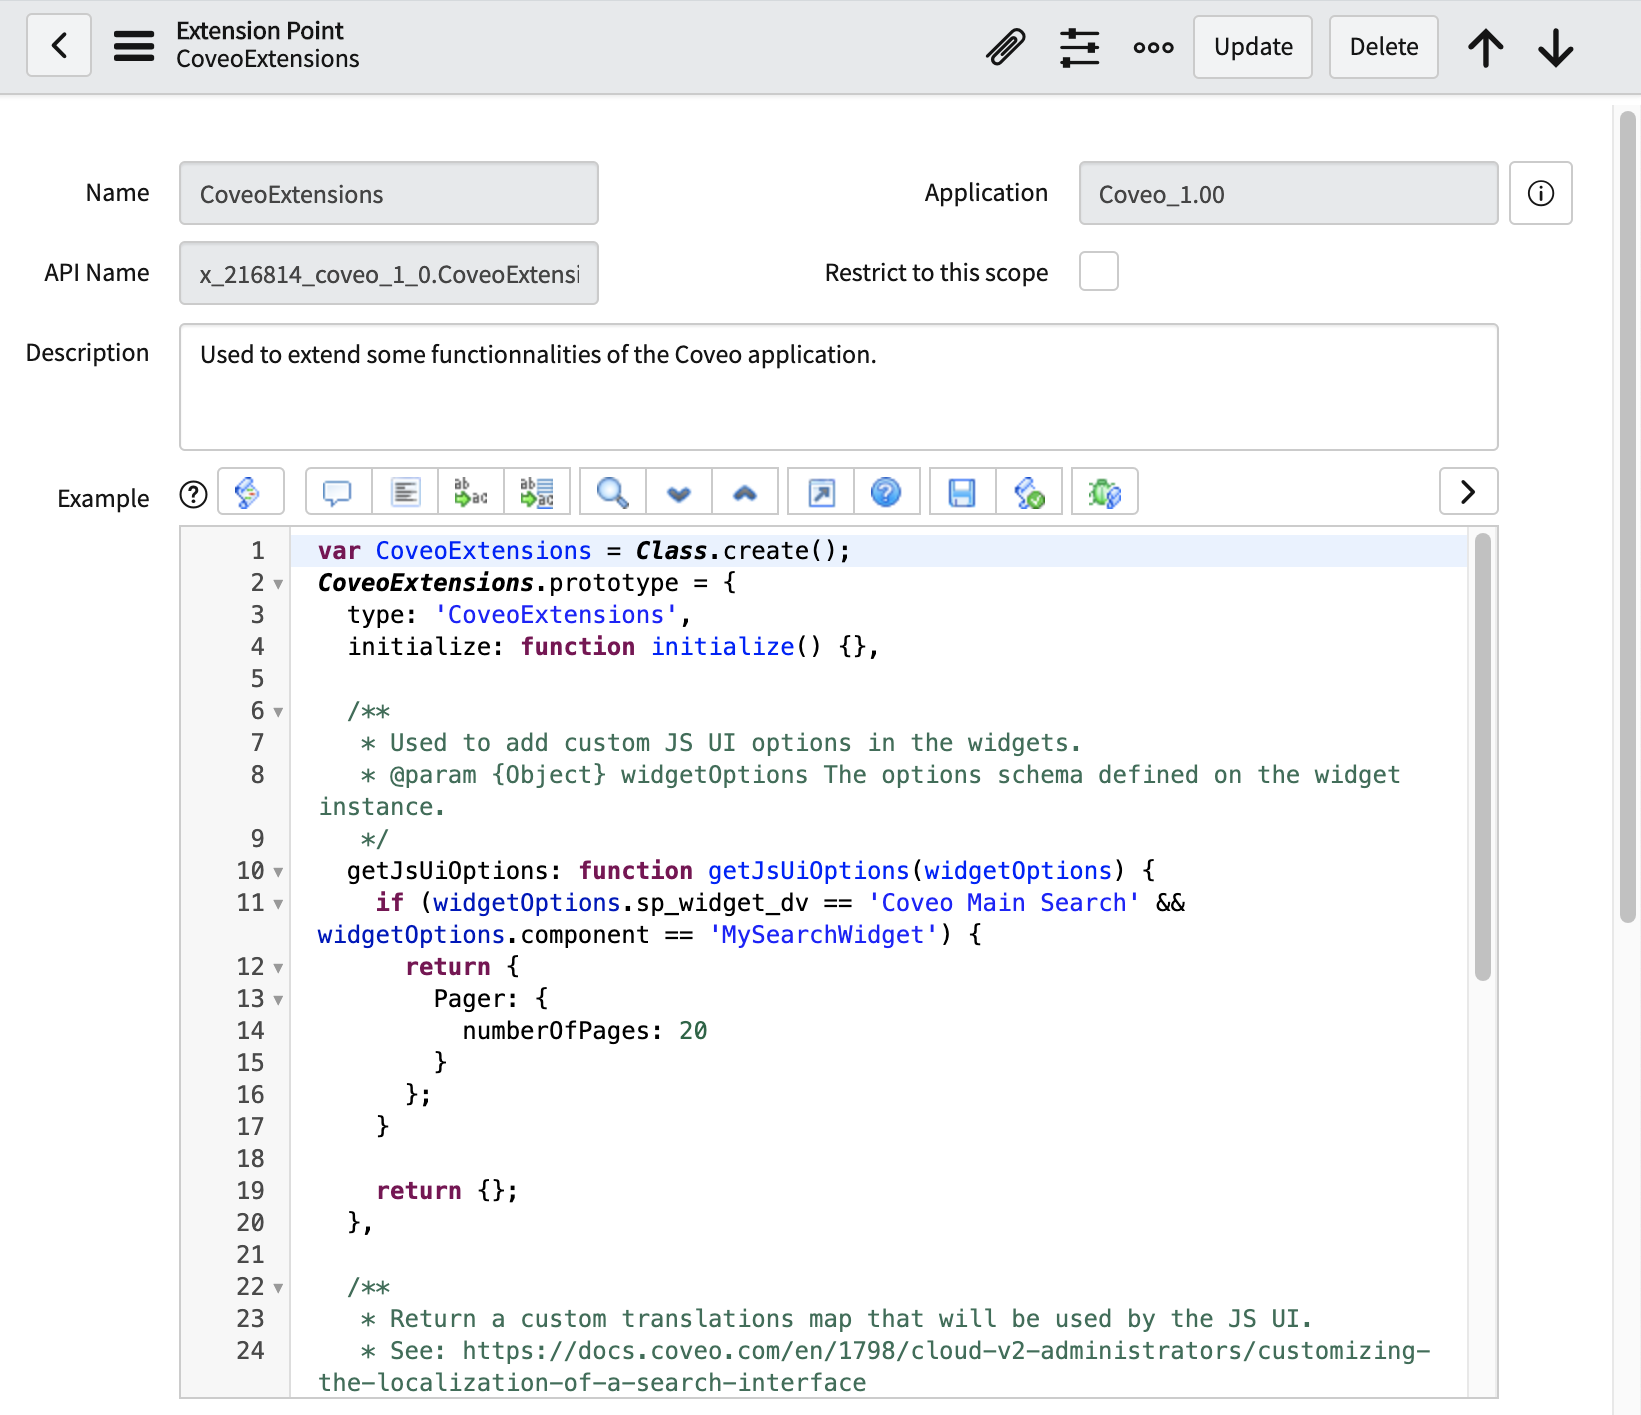Collapse comment fold at line 22
The height and width of the screenshot is (1415, 1641).
(278, 1288)
